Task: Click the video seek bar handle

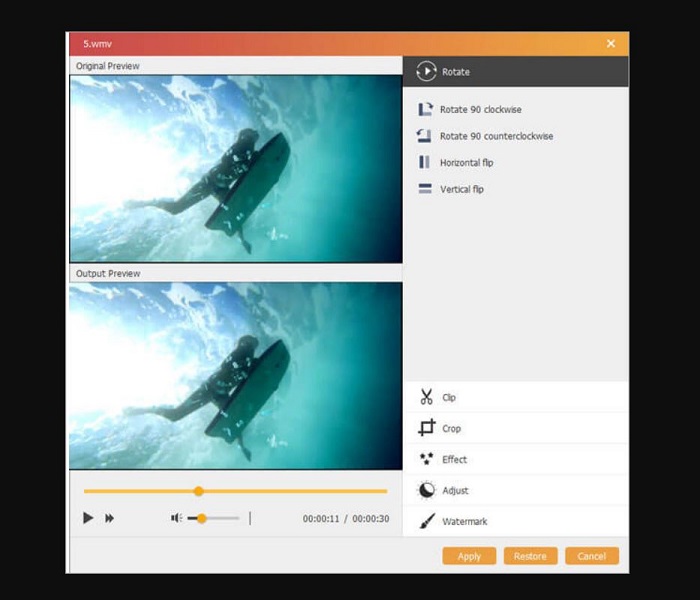Action: [199, 491]
